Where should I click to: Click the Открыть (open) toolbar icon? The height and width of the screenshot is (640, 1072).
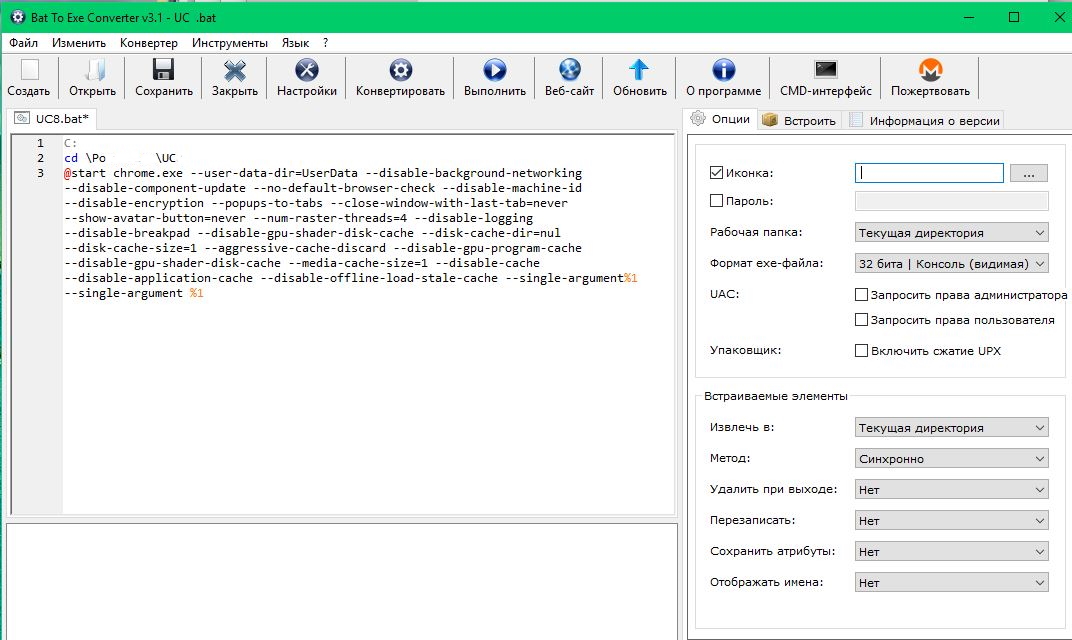[x=94, y=70]
